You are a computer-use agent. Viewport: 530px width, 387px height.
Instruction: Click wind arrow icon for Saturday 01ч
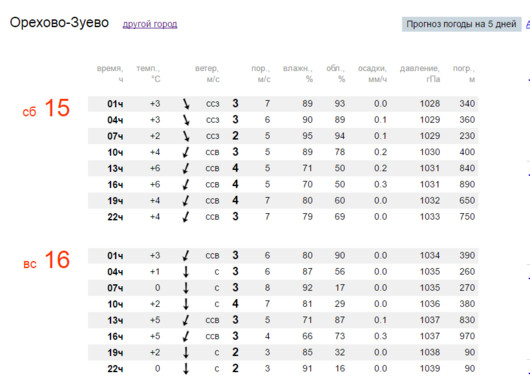[186, 104]
